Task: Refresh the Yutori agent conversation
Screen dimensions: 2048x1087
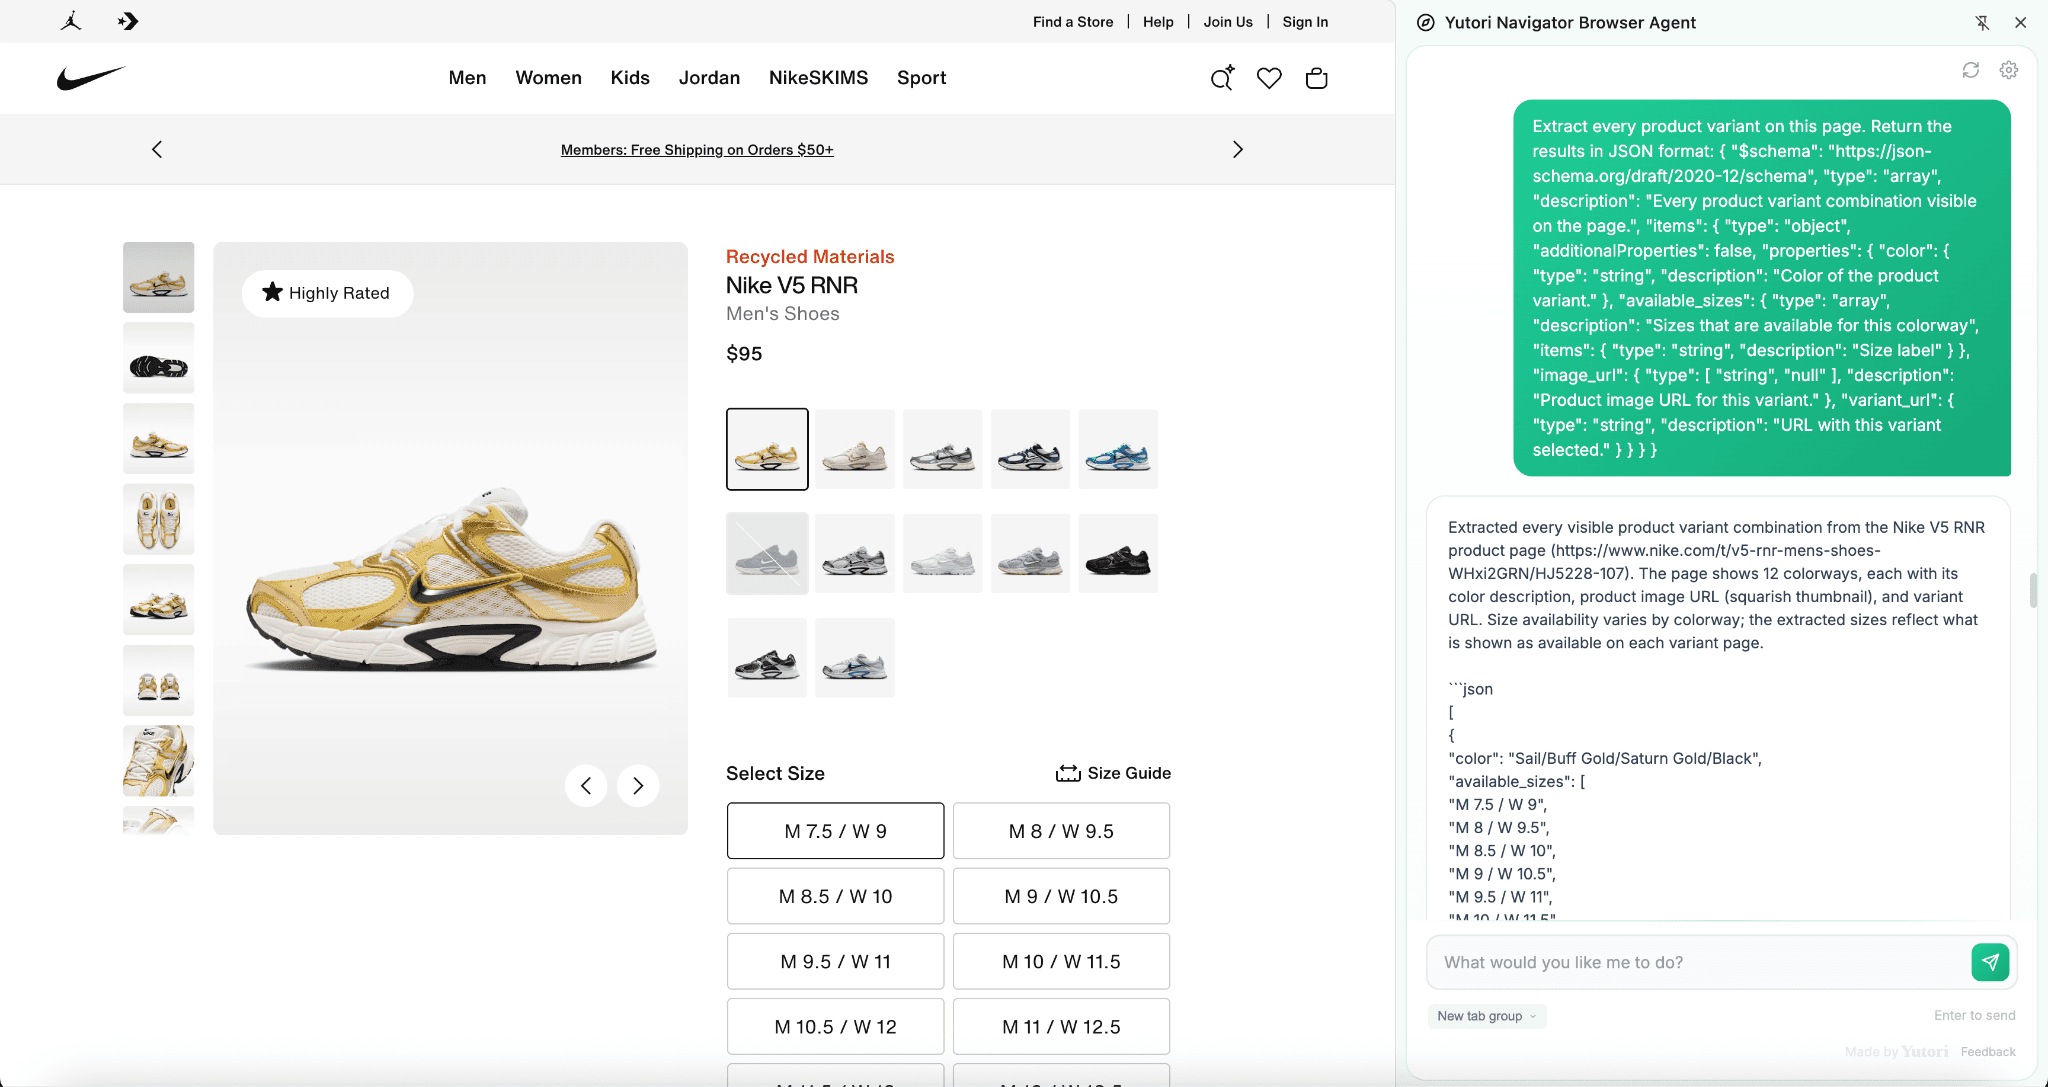Action: 1971,70
